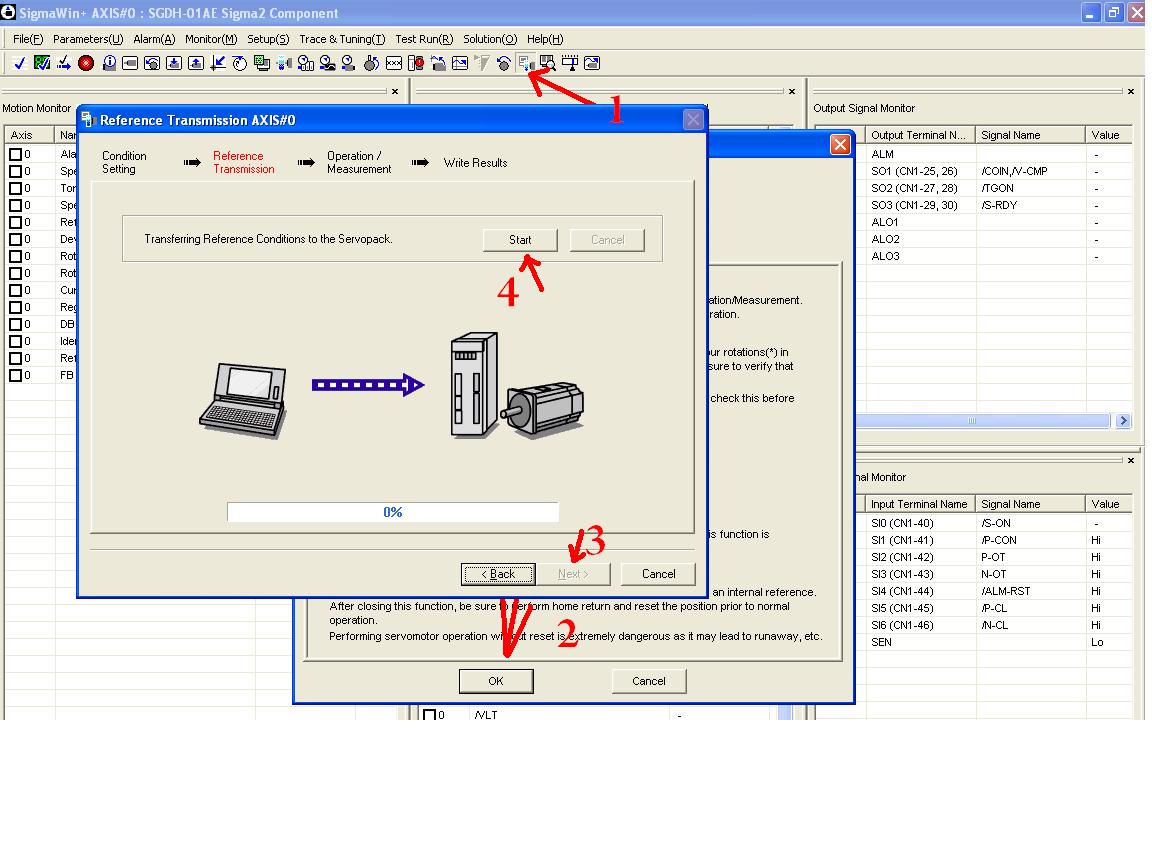This screenshot has width=1152, height=864.
Task: Toggle the 'FB' row checkbox in Motion Monitor
Action: pyautogui.click(x=15, y=375)
